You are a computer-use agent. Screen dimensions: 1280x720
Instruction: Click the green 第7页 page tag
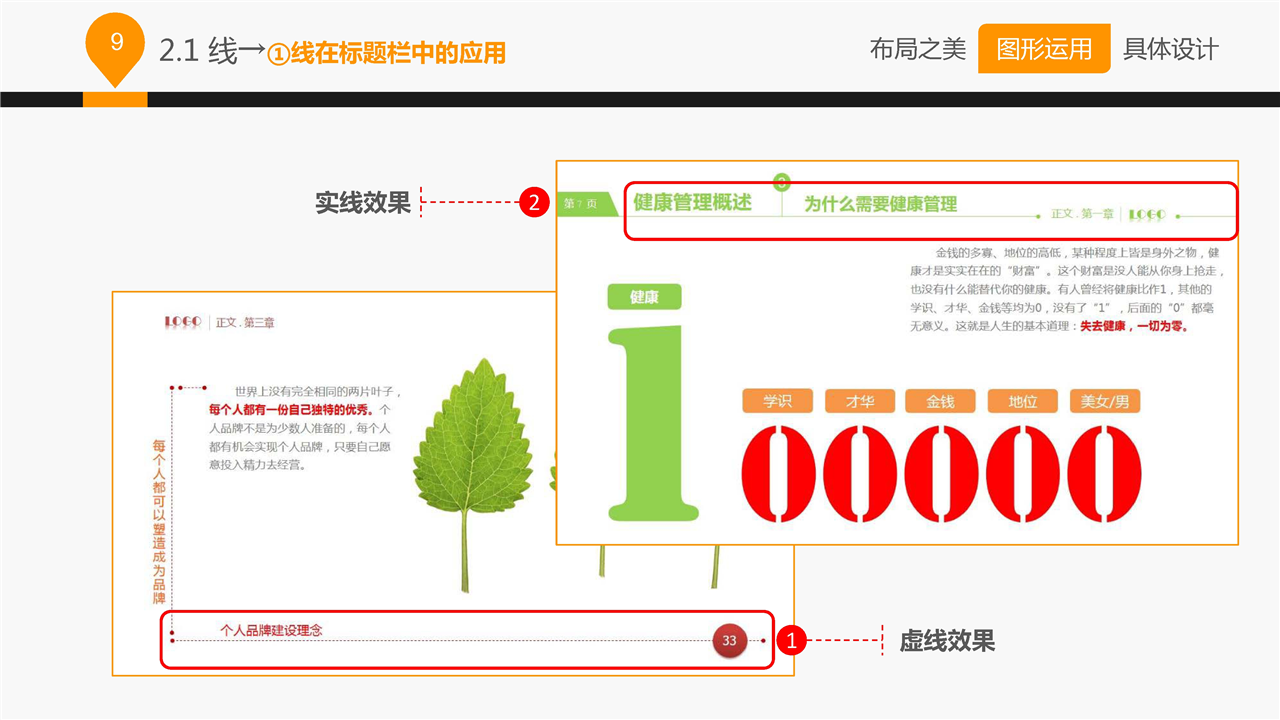(x=582, y=203)
